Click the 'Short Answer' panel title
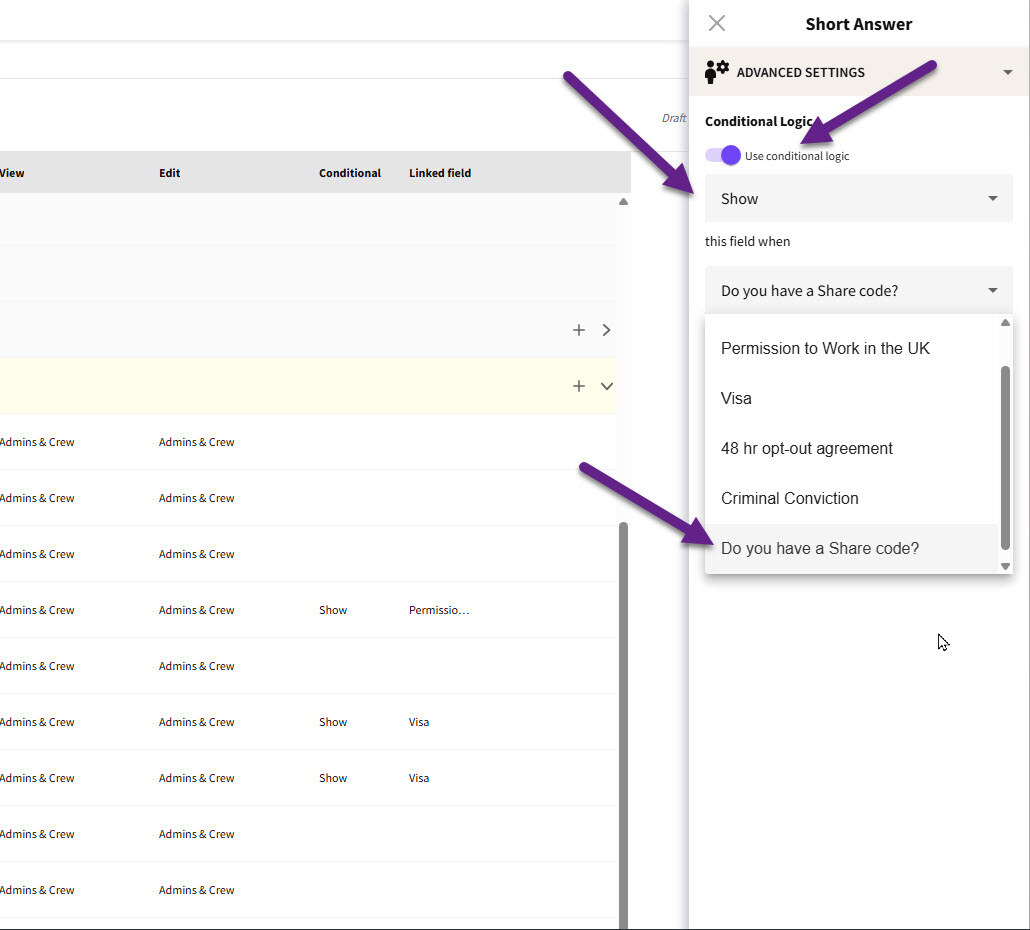1030x930 pixels. pos(859,24)
